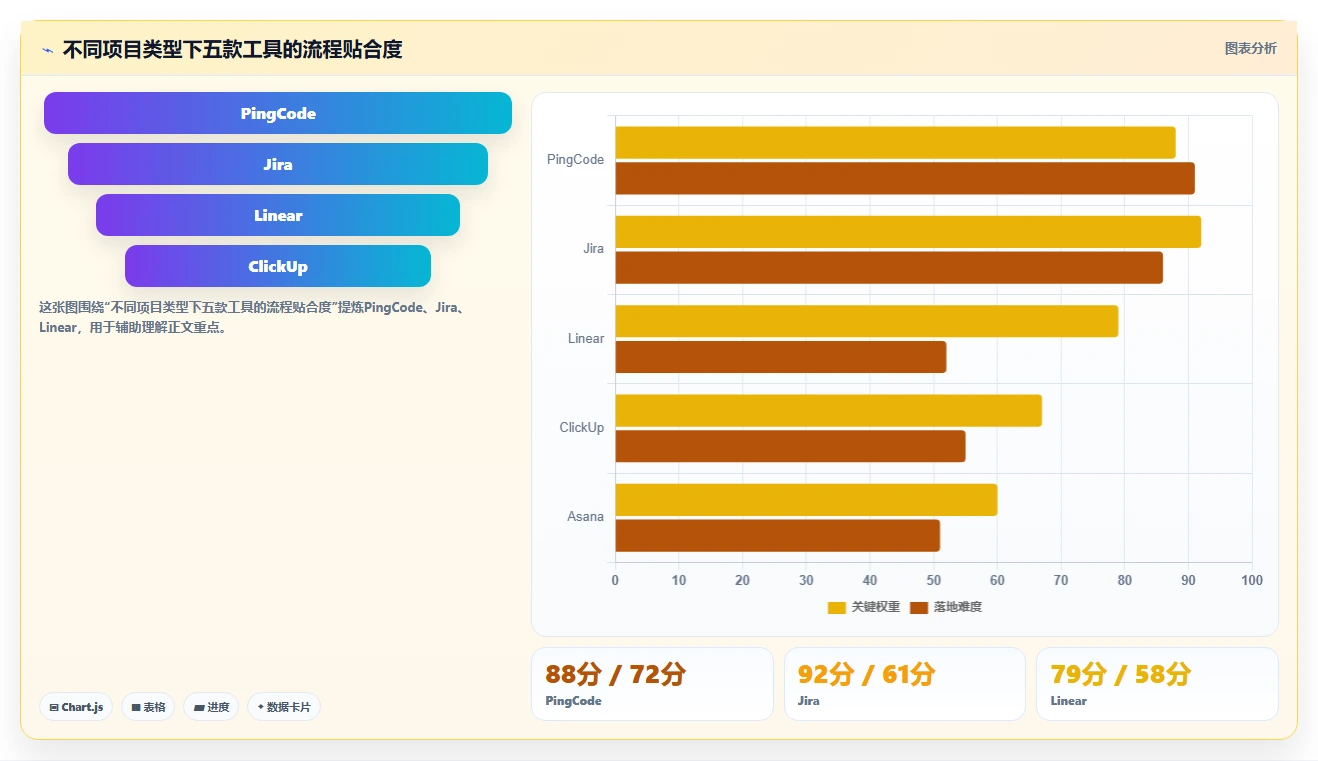Viewport: 1318px width, 761px height.
Task: Click PingCode's brown 落地难度 bar
Action: [905, 178]
